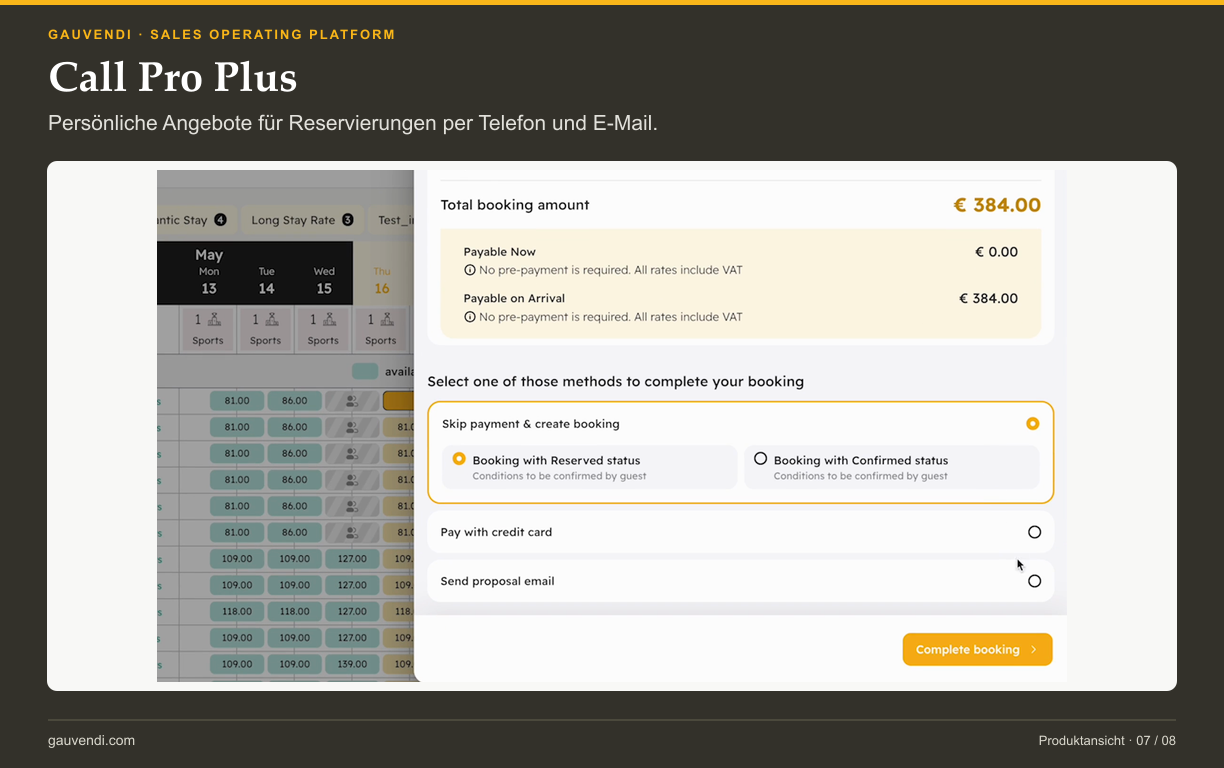Click the € 0.00 Payable Now amount
This screenshot has width=1224, height=768.
[x=996, y=252]
